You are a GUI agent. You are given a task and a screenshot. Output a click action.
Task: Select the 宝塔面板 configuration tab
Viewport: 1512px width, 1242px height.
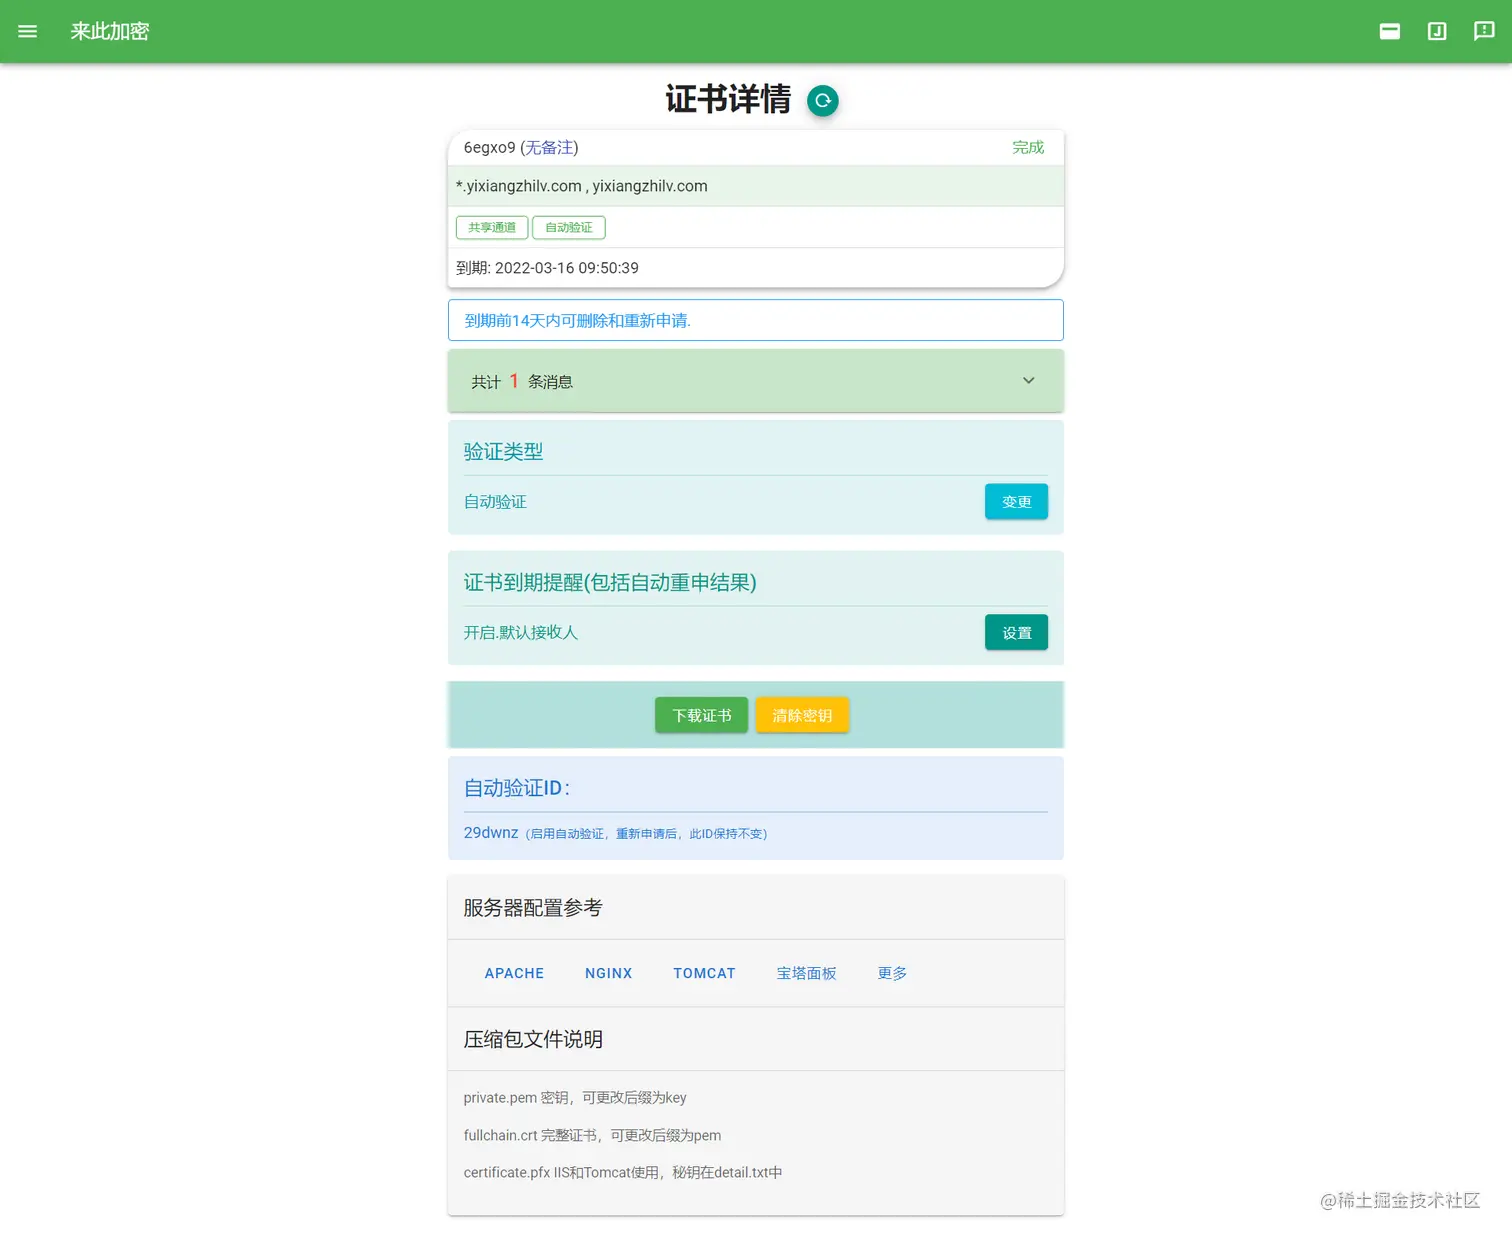click(807, 973)
